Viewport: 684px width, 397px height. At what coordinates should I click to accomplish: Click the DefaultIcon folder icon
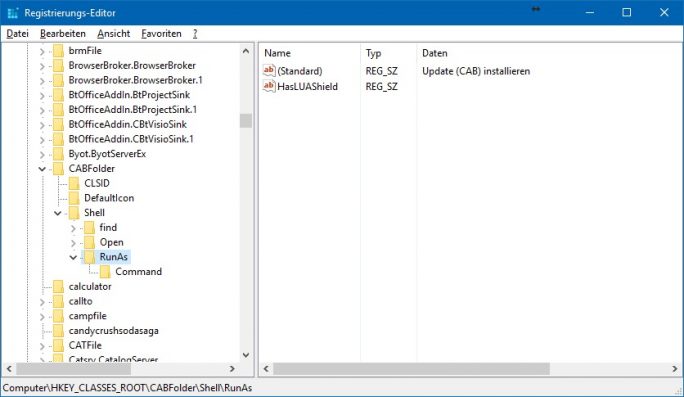74,198
